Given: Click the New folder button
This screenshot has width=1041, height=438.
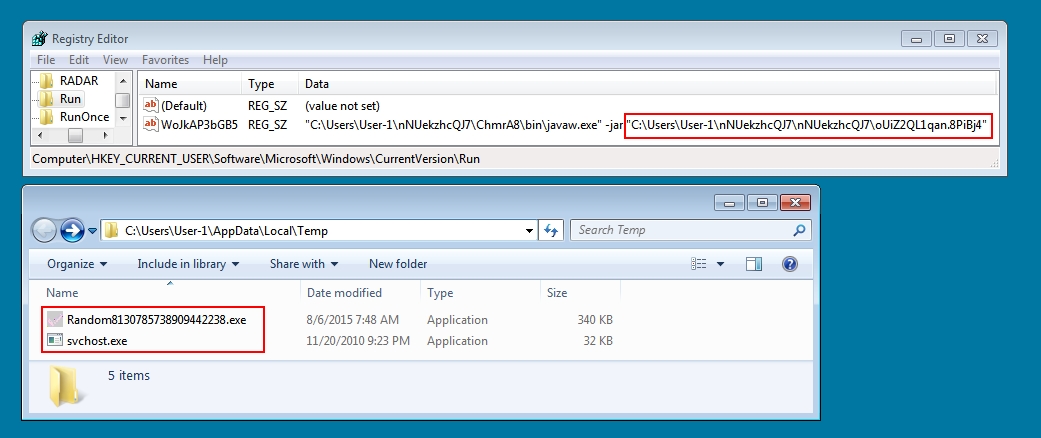Looking at the screenshot, I should point(398,264).
